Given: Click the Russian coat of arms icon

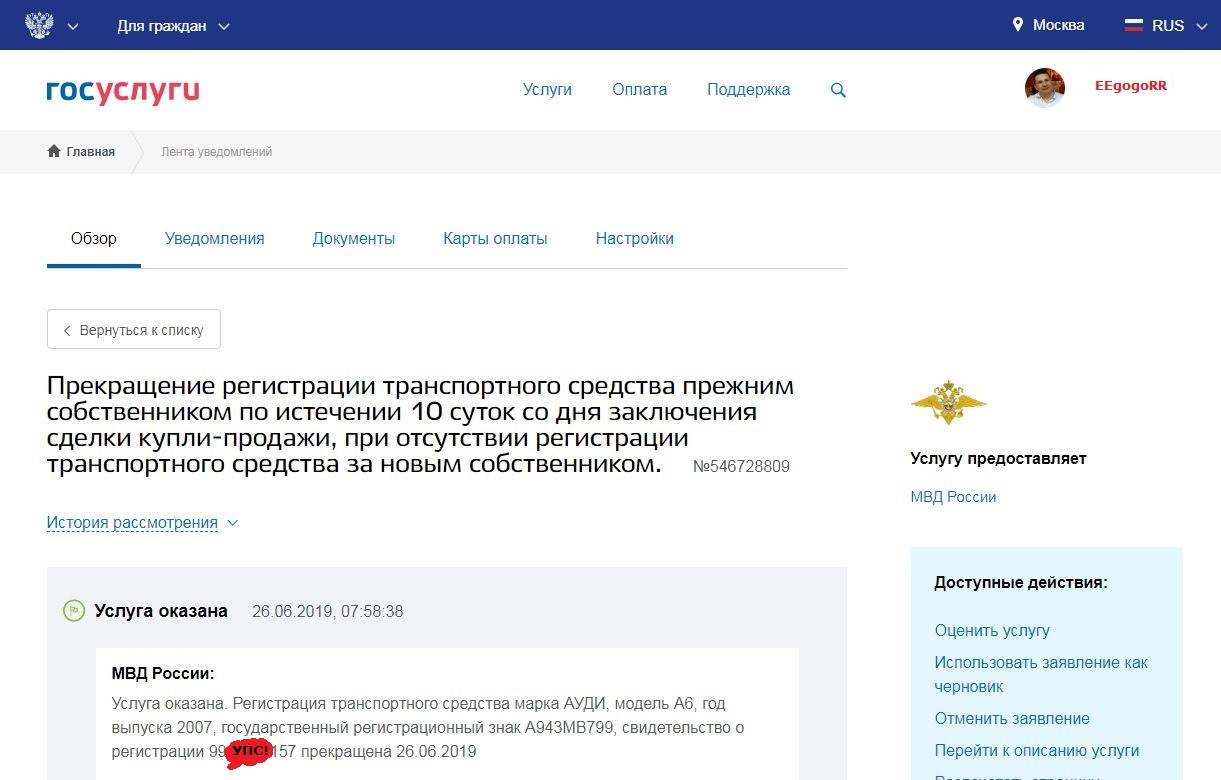Looking at the screenshot, I should (x=40, y=25).
